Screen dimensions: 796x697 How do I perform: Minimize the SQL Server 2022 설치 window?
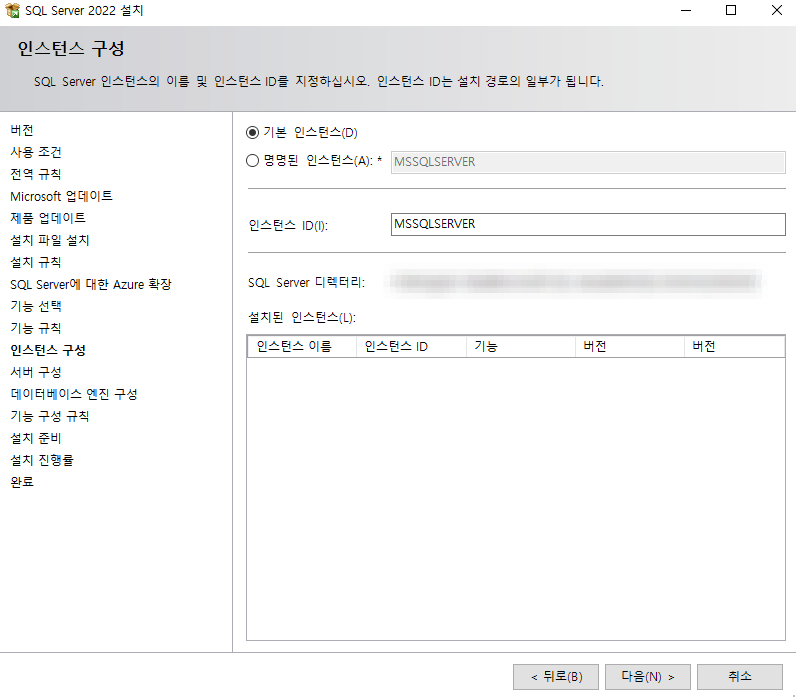[x=686, y=10]
